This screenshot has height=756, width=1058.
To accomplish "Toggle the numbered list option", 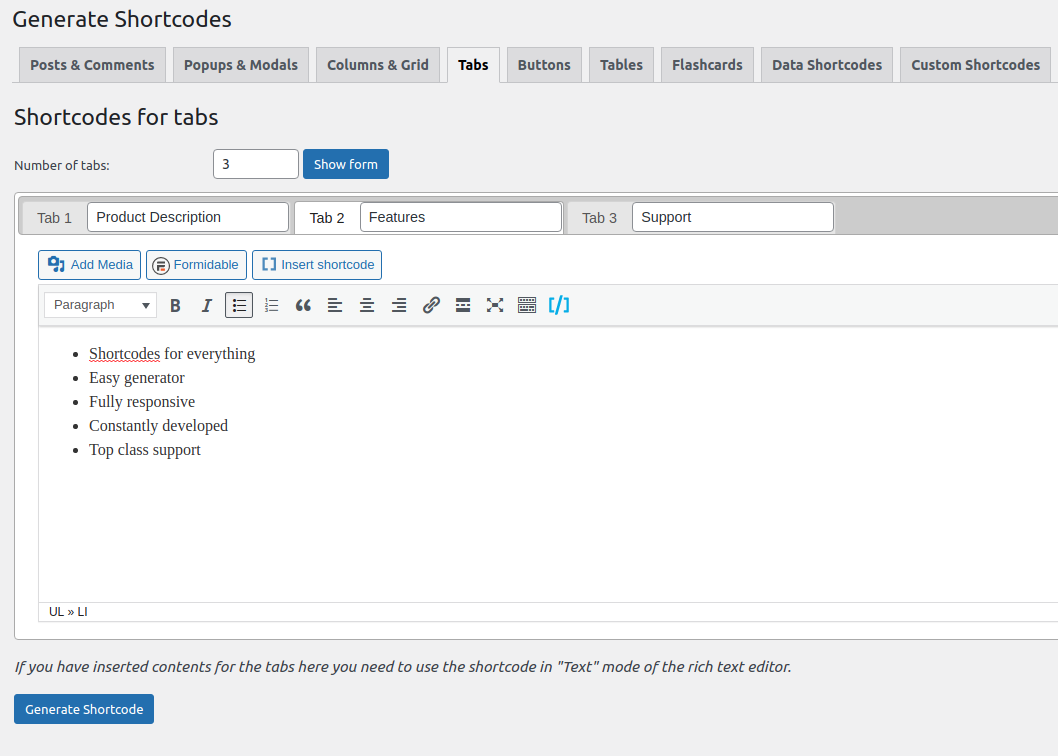I will 271,305.
